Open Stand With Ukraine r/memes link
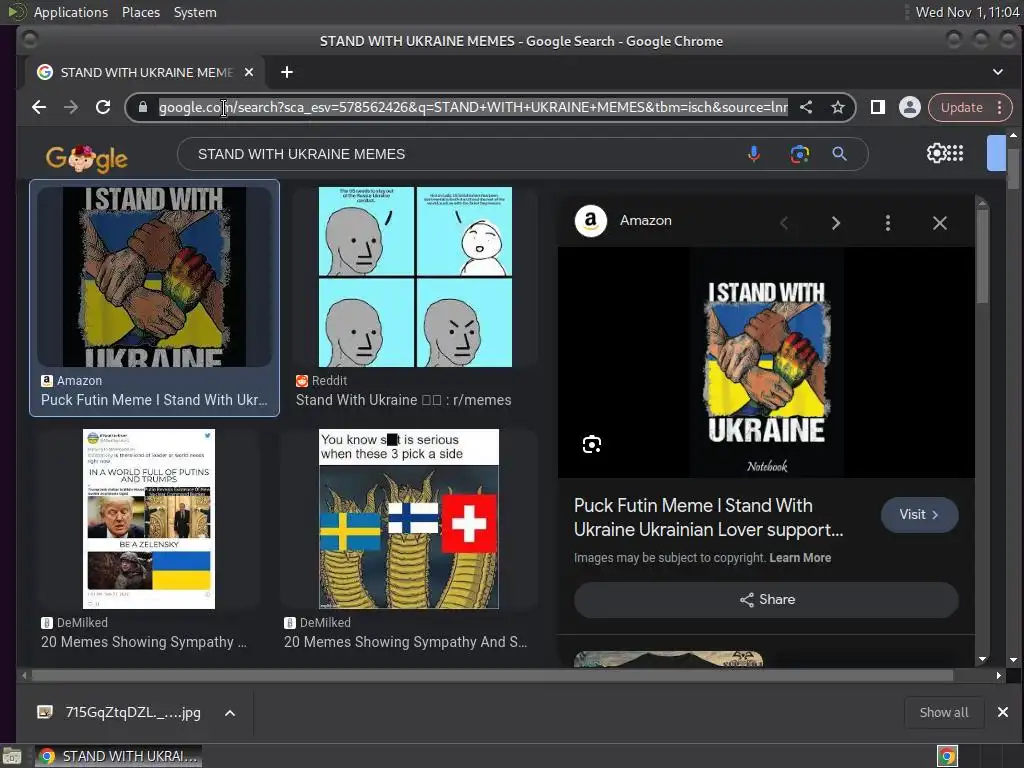The height and width of the screenshot is (768, 1024). tap(404, 400)
